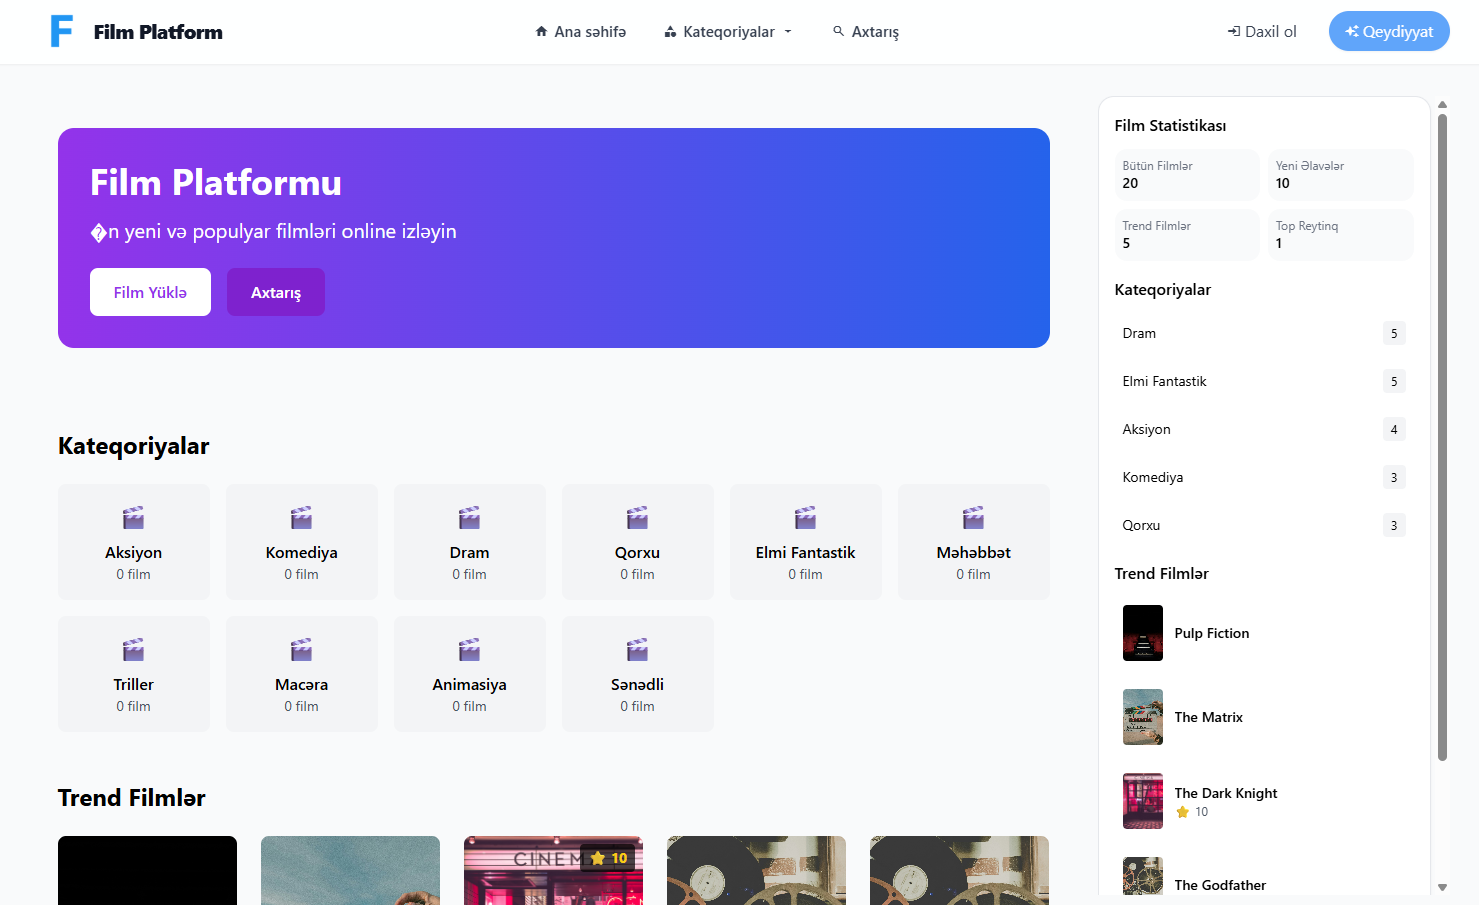The width and height of the screenshot is (1479, 905).
Task: Click the Aksiyon category clapperboard icon
Action: (x=133, y=518)
